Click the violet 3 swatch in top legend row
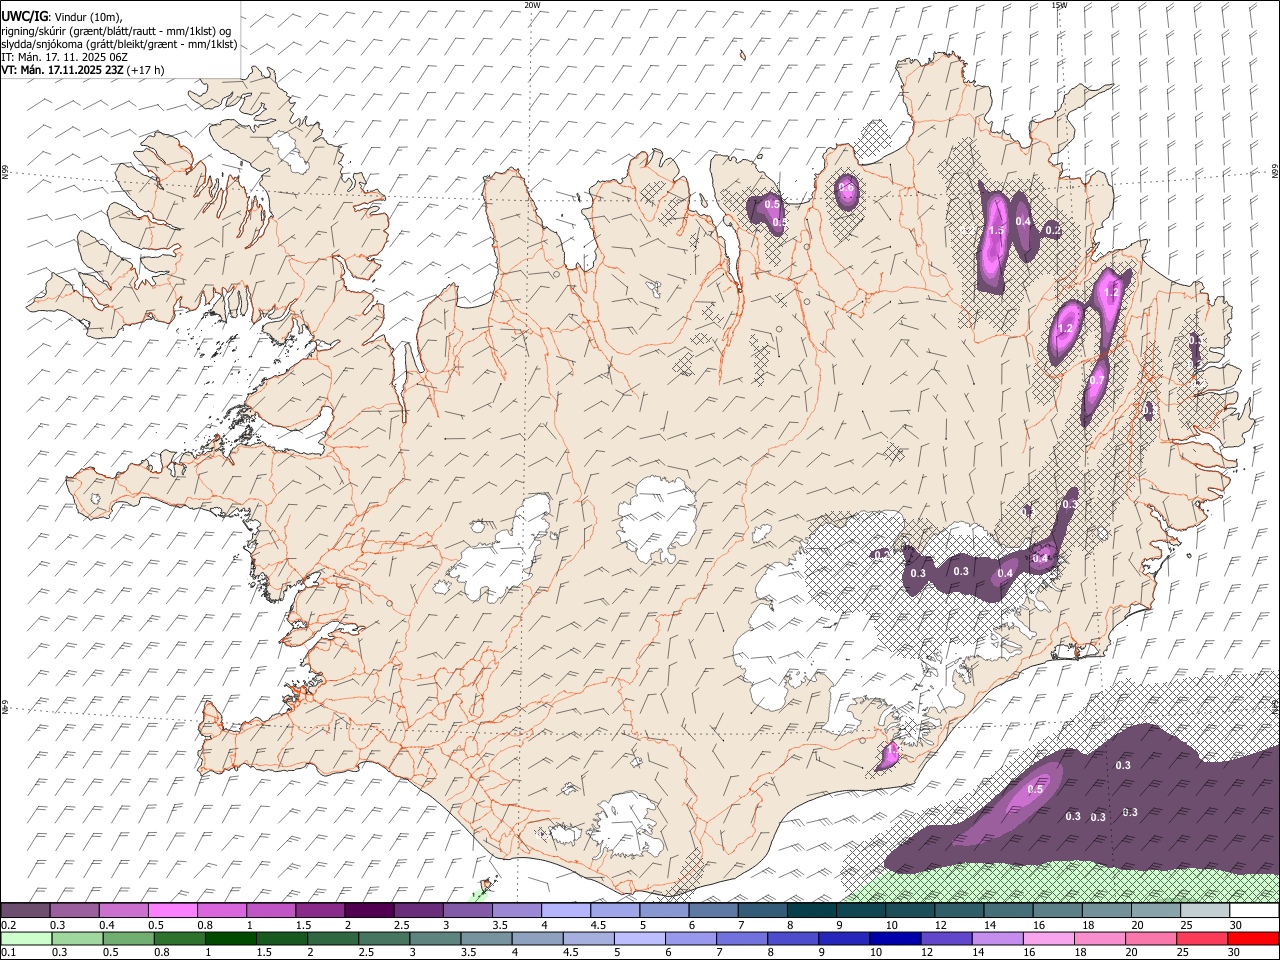 tap(467, 911)
